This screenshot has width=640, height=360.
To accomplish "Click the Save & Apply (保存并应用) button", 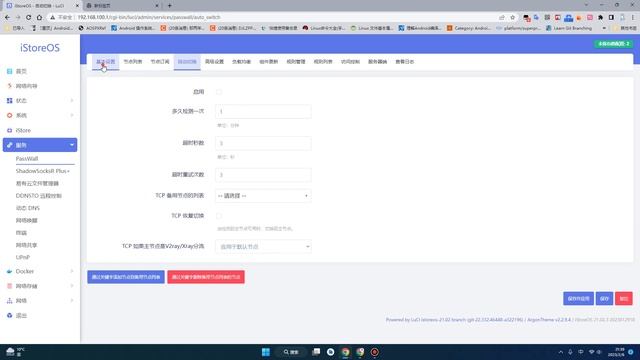I will click(x=578, y=298).
